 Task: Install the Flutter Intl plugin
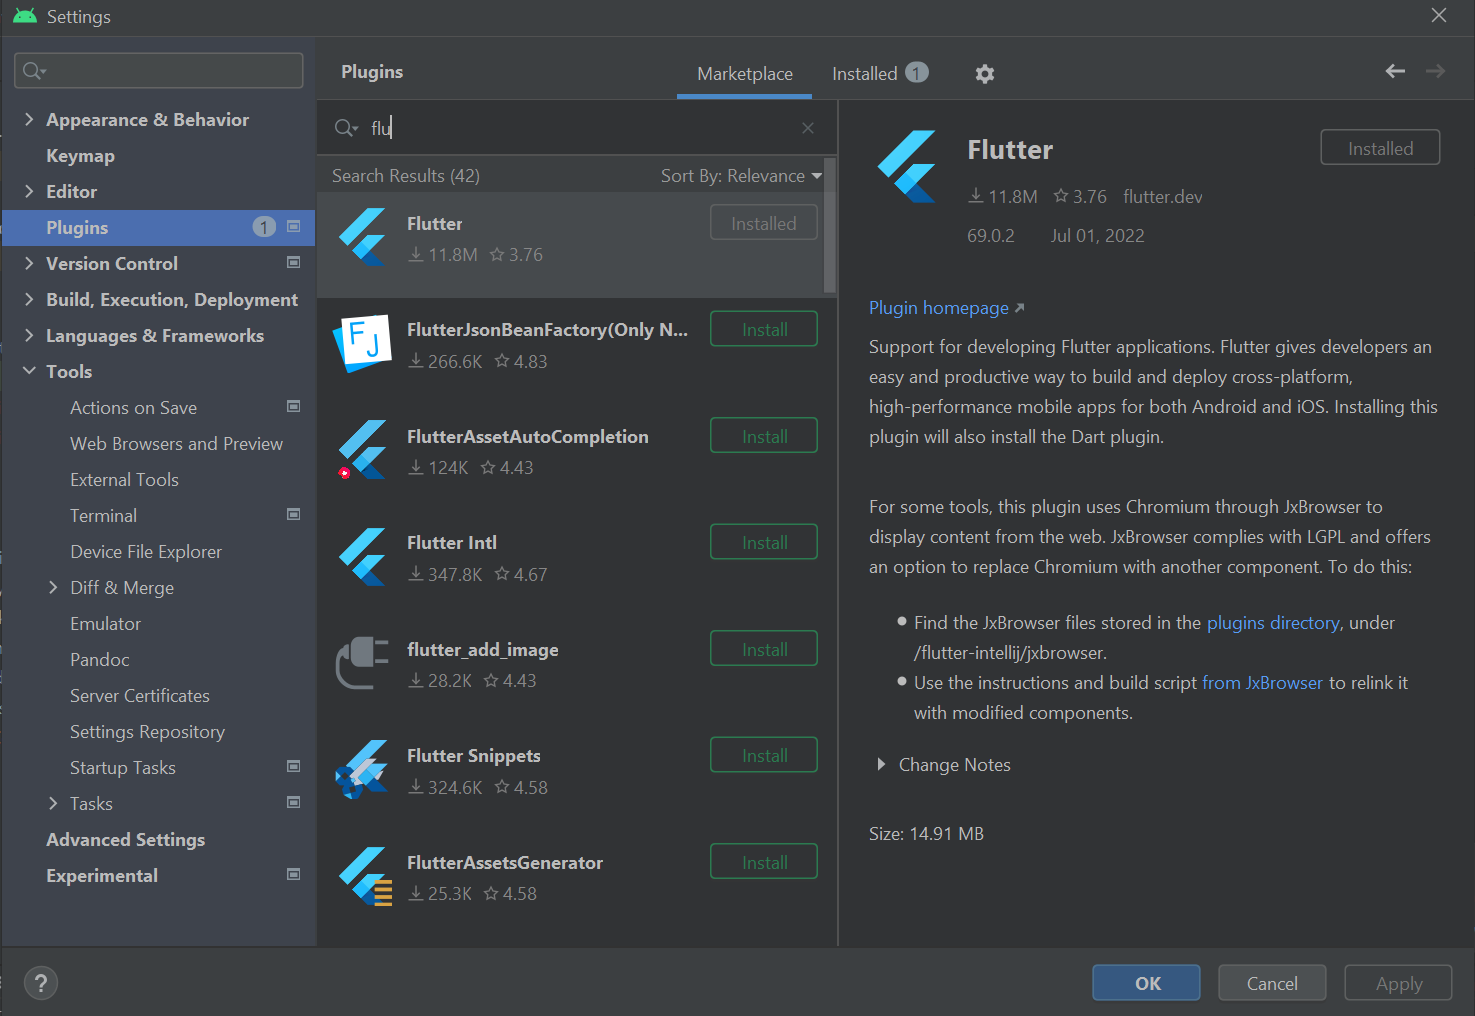(x=763, y=541)
